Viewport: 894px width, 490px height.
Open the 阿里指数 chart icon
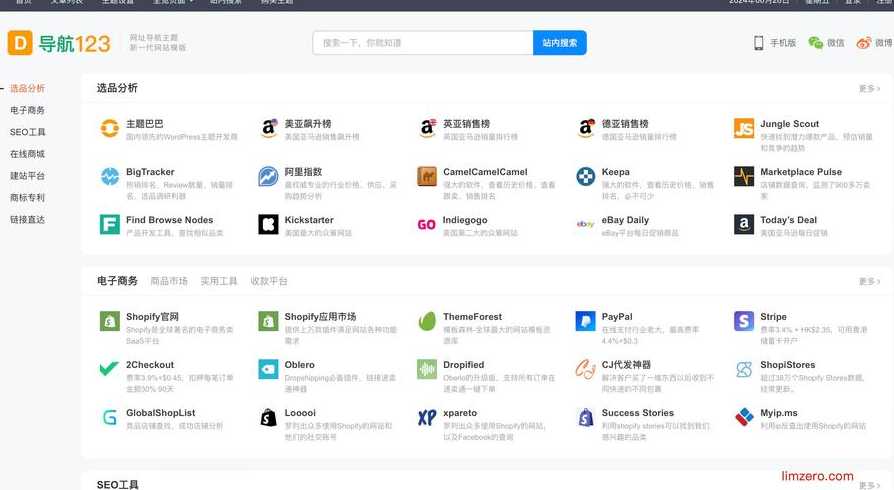268,176
